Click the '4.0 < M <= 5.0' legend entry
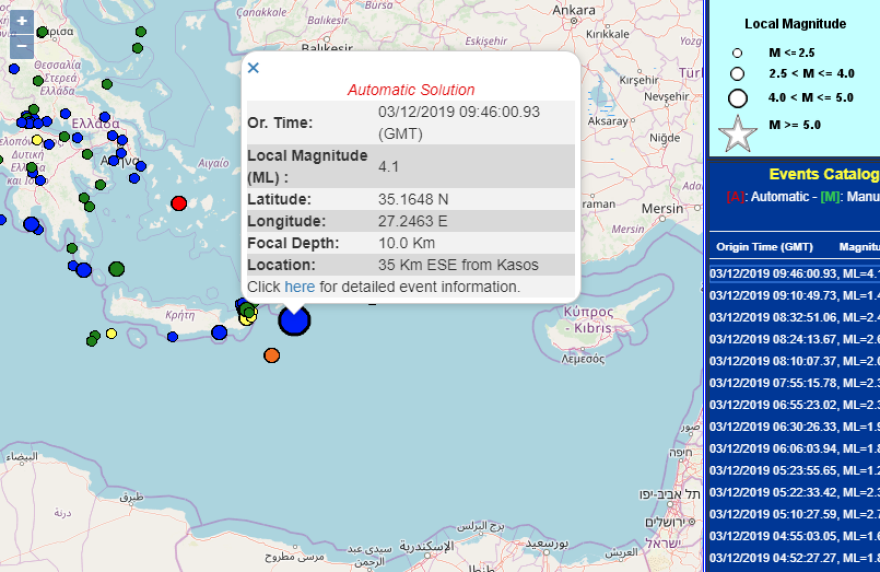880x572 pixels. (810, 98)
